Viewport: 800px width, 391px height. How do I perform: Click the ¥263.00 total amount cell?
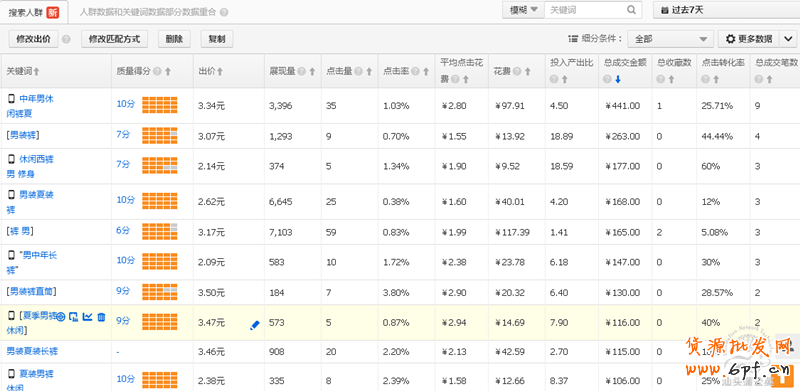pyautogui.click(x=622, y=136)
